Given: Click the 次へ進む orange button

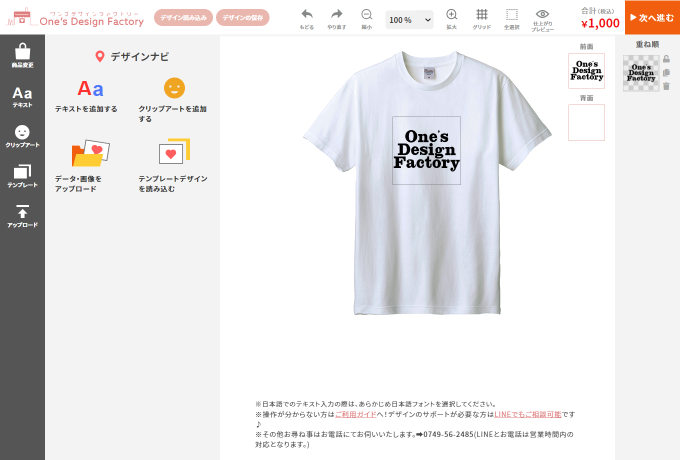Looking at the screenshot, I should click(652, 17).
